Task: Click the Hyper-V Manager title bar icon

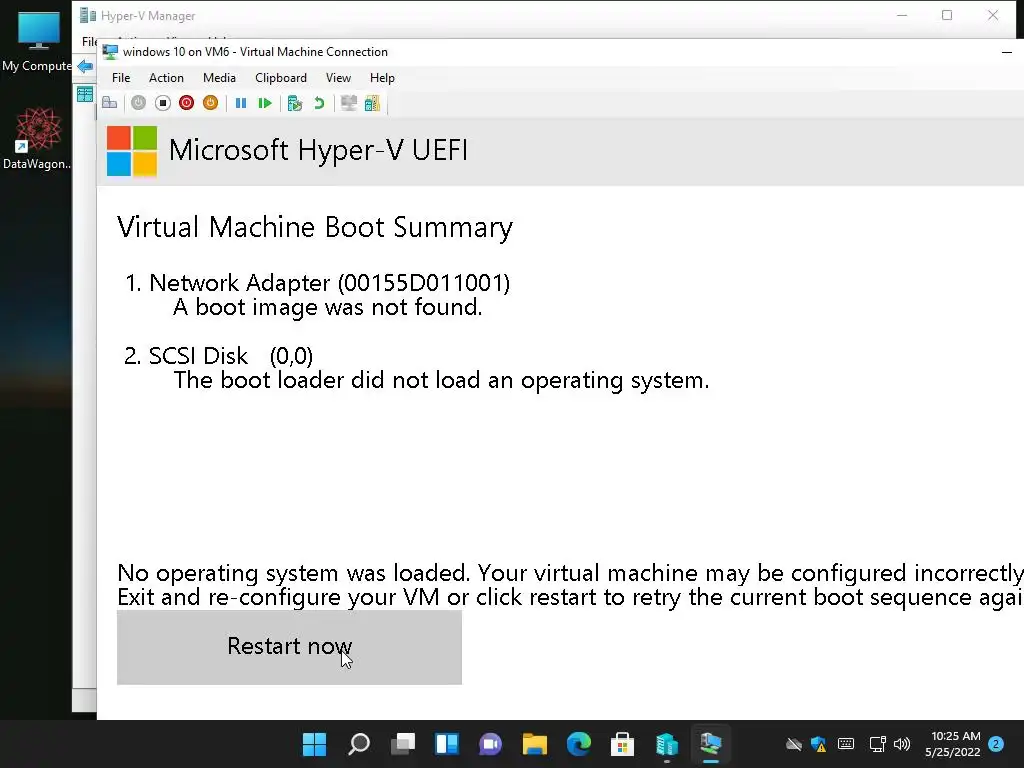Action: [x=88, y=15]
